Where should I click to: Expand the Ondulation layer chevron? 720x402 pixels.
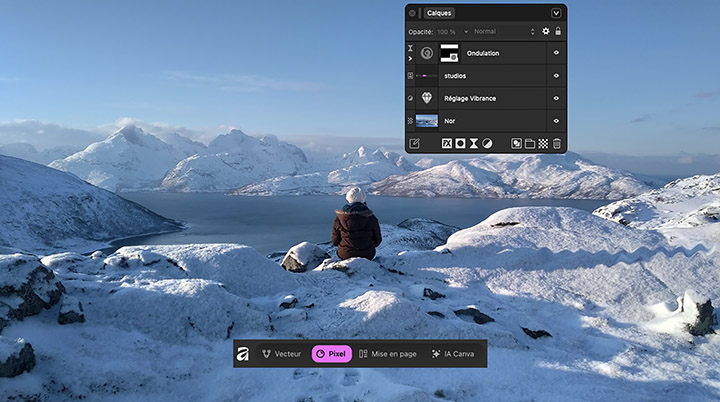410,59
